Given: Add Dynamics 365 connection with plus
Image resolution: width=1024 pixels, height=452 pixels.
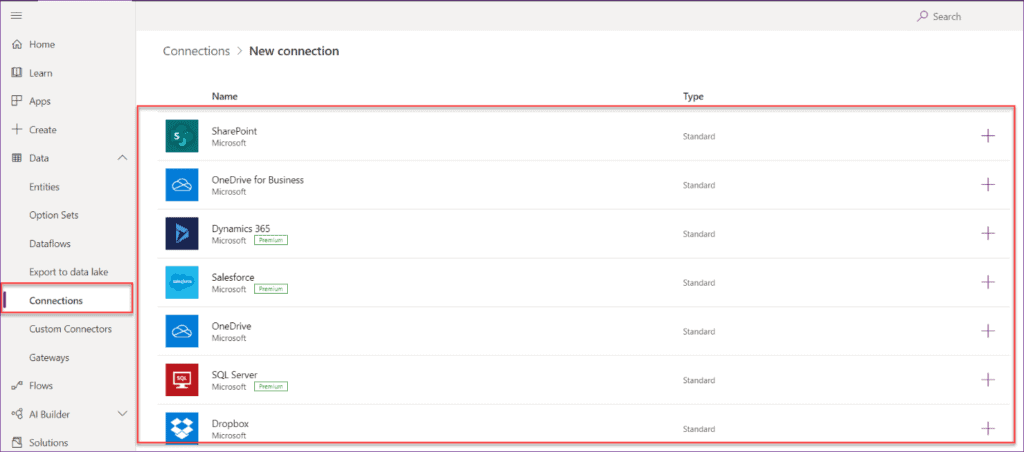Looking at the screenshot, I should (x=988, y=233).
